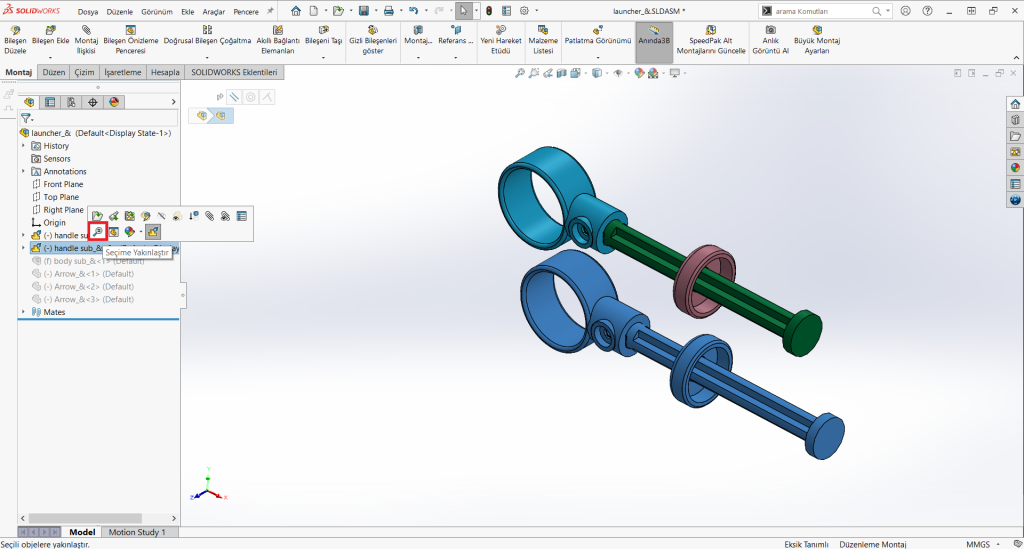Click the Save disk icon
This screenshot has height=549, width=1024.
click(363, 11)
